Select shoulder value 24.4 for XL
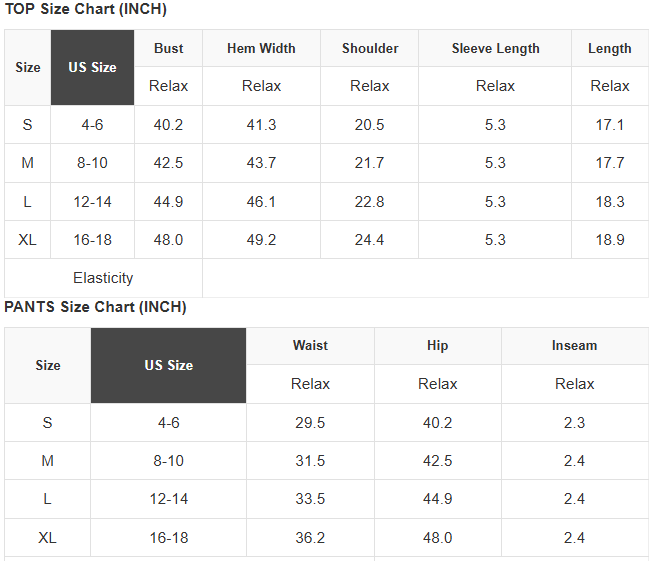This screenshot has height=561, width=652. 370,240
